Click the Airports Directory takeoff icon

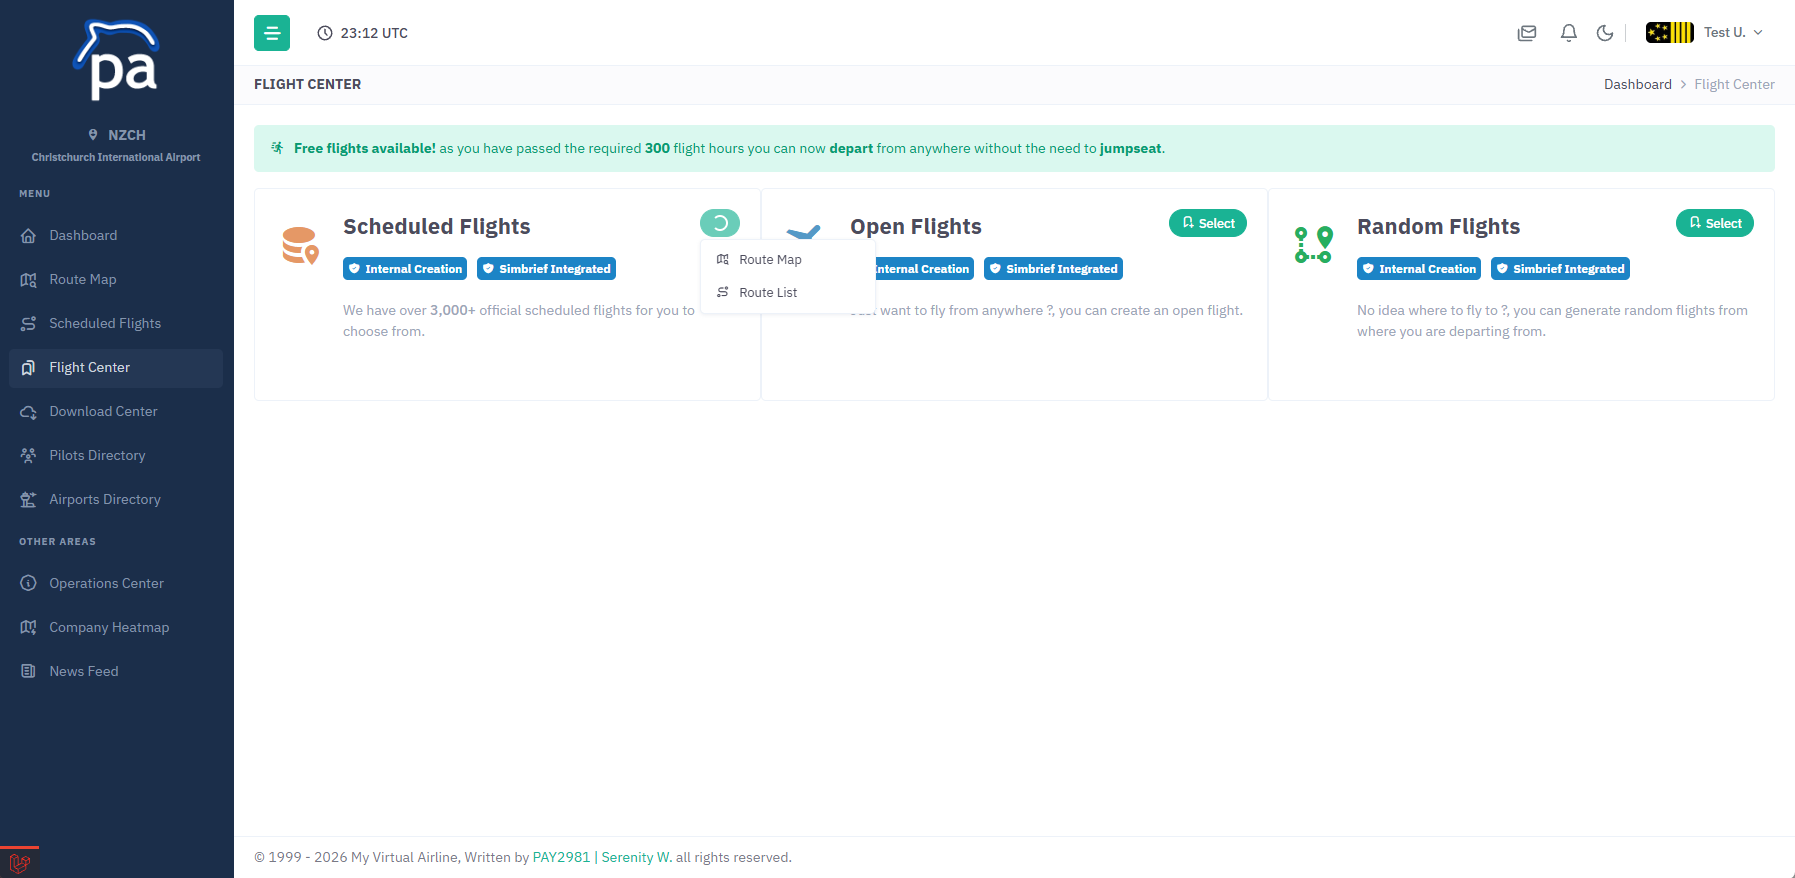tap(28, 500)
